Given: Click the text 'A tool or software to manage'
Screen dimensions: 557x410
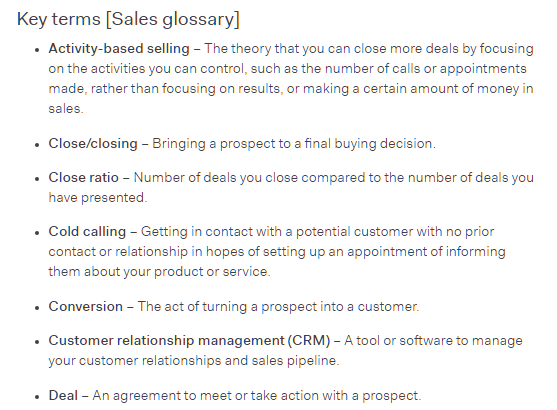Looking at the screenshot, I should [433, 340].
